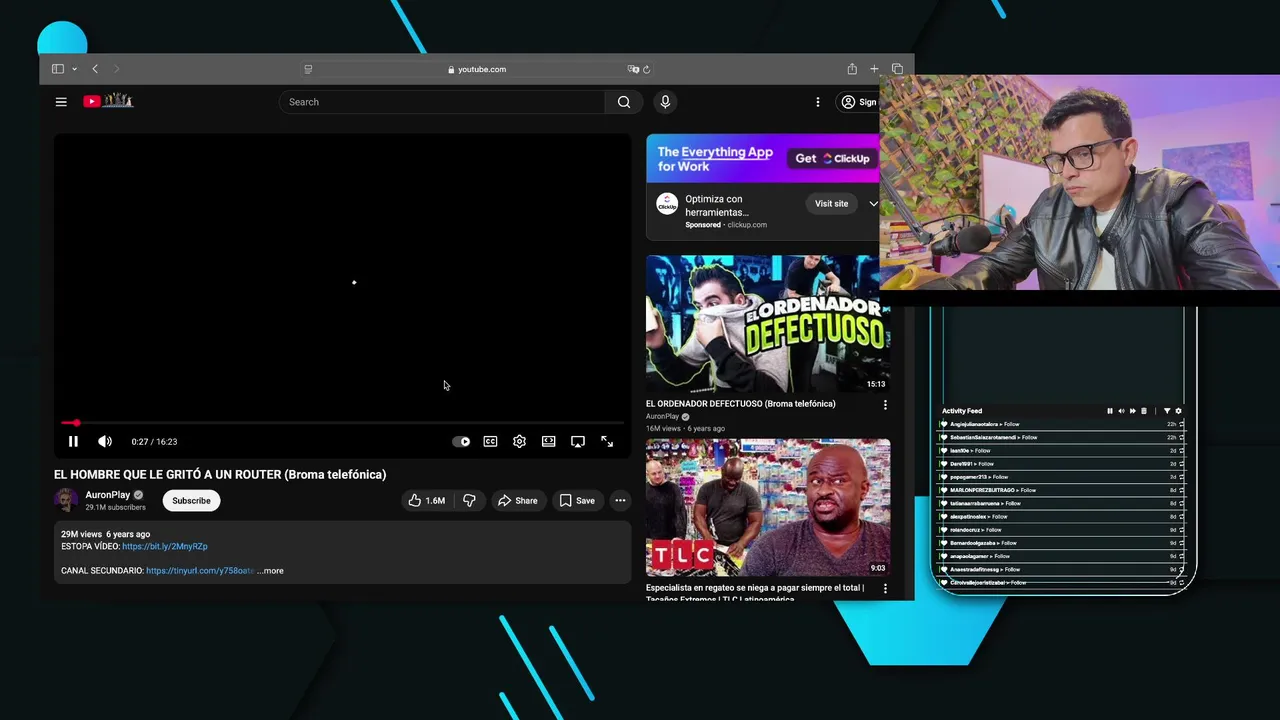
Task: Click the ClickUp banner ad
Action: (763, 159)
